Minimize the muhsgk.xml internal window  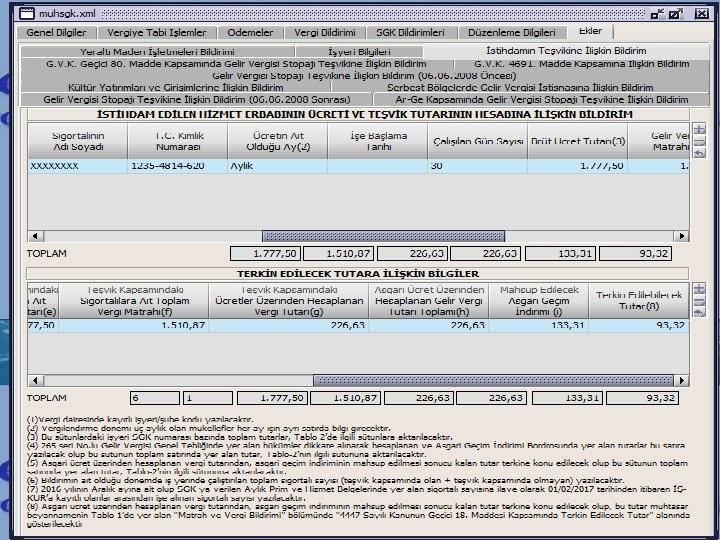click(658, 14)
